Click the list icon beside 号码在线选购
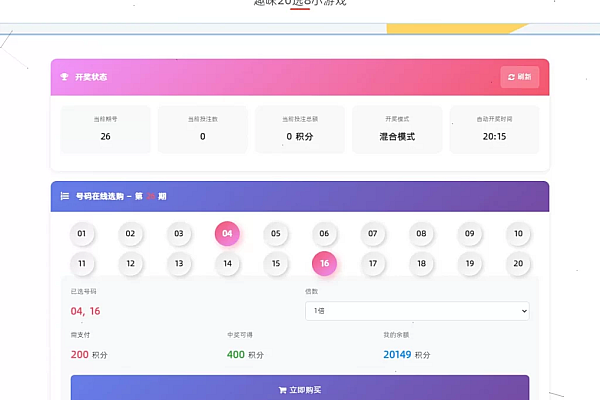Viewport: 600px width, 400px height. (x=65, y=196)
